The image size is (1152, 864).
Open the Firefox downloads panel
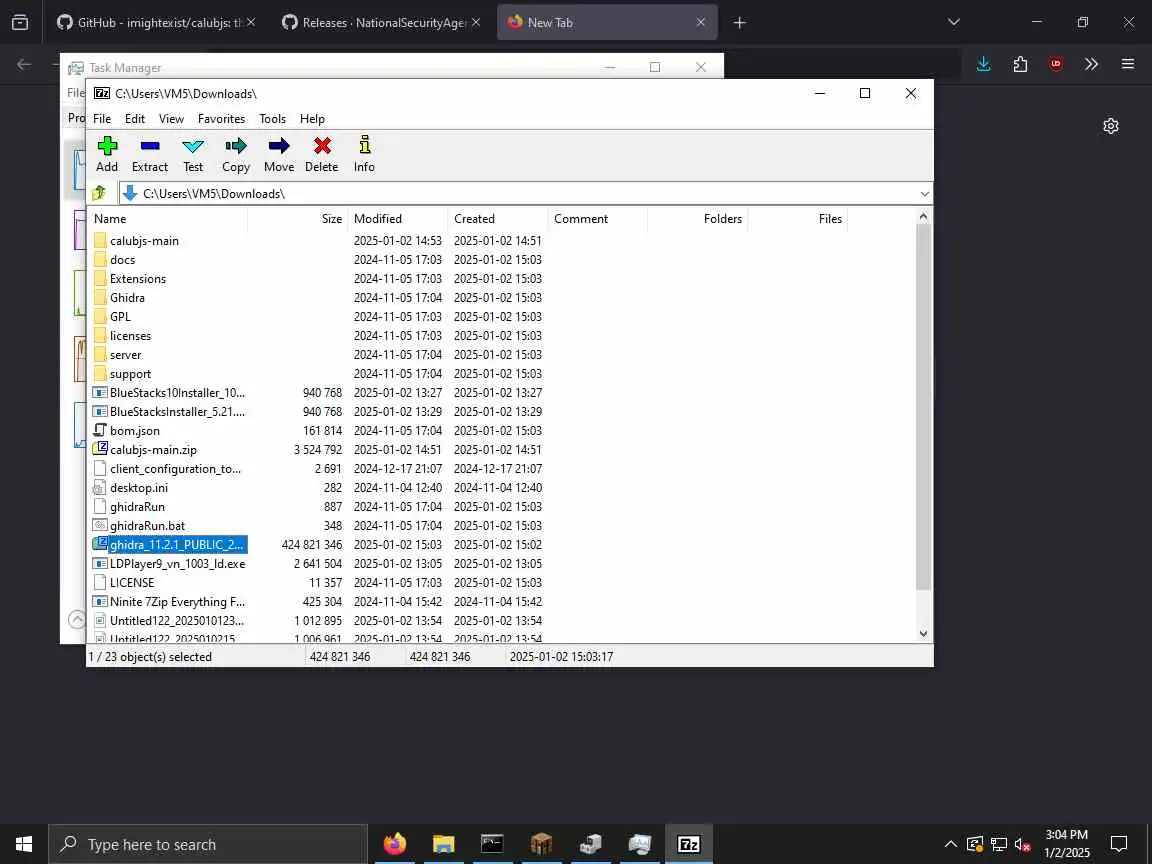[x=984, y=65]
